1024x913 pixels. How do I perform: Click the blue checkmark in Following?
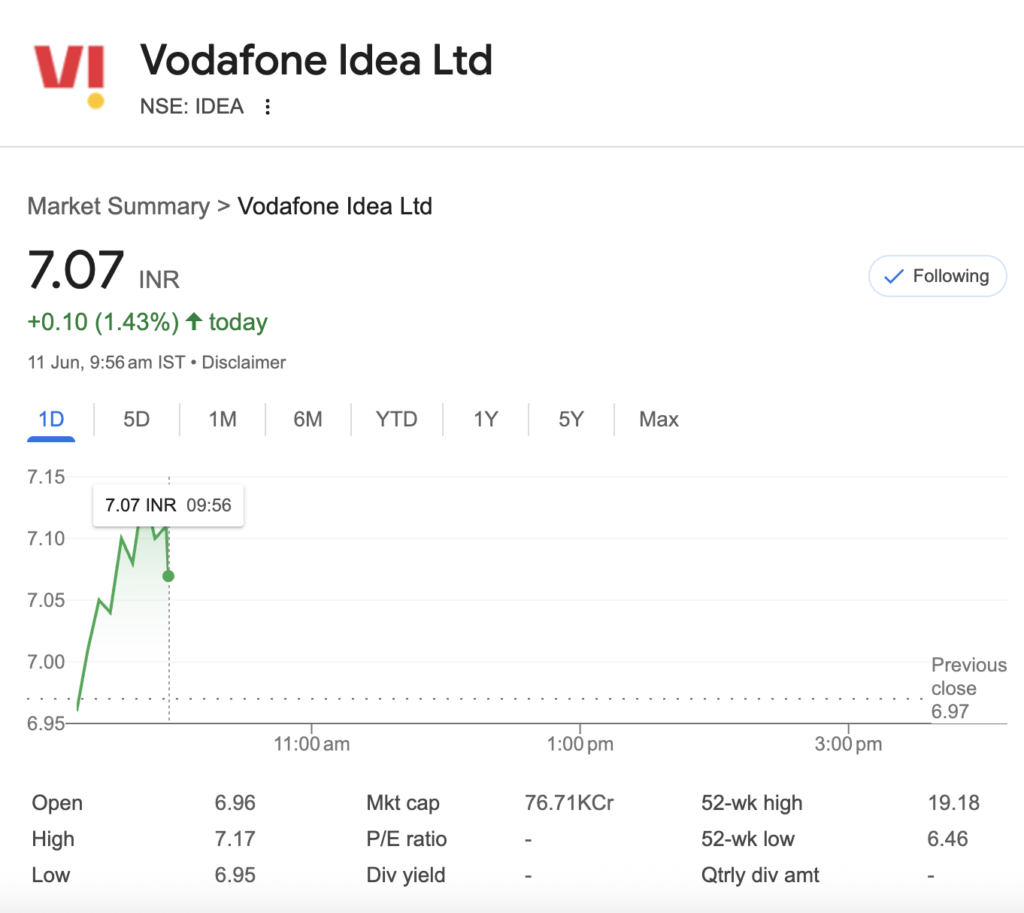(893, 276)
